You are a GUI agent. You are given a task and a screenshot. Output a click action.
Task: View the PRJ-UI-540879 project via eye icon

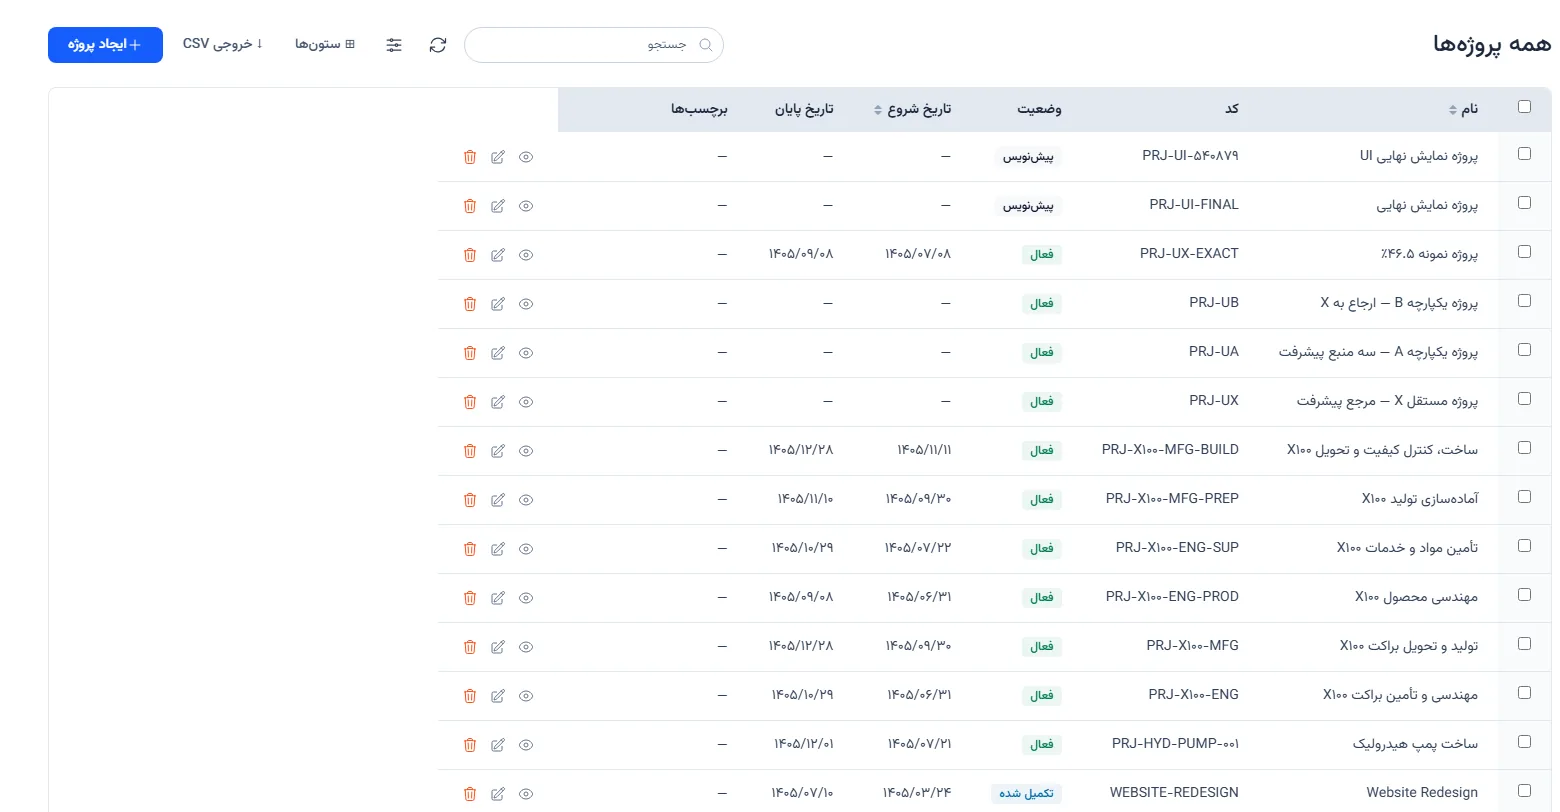point(526,157)
